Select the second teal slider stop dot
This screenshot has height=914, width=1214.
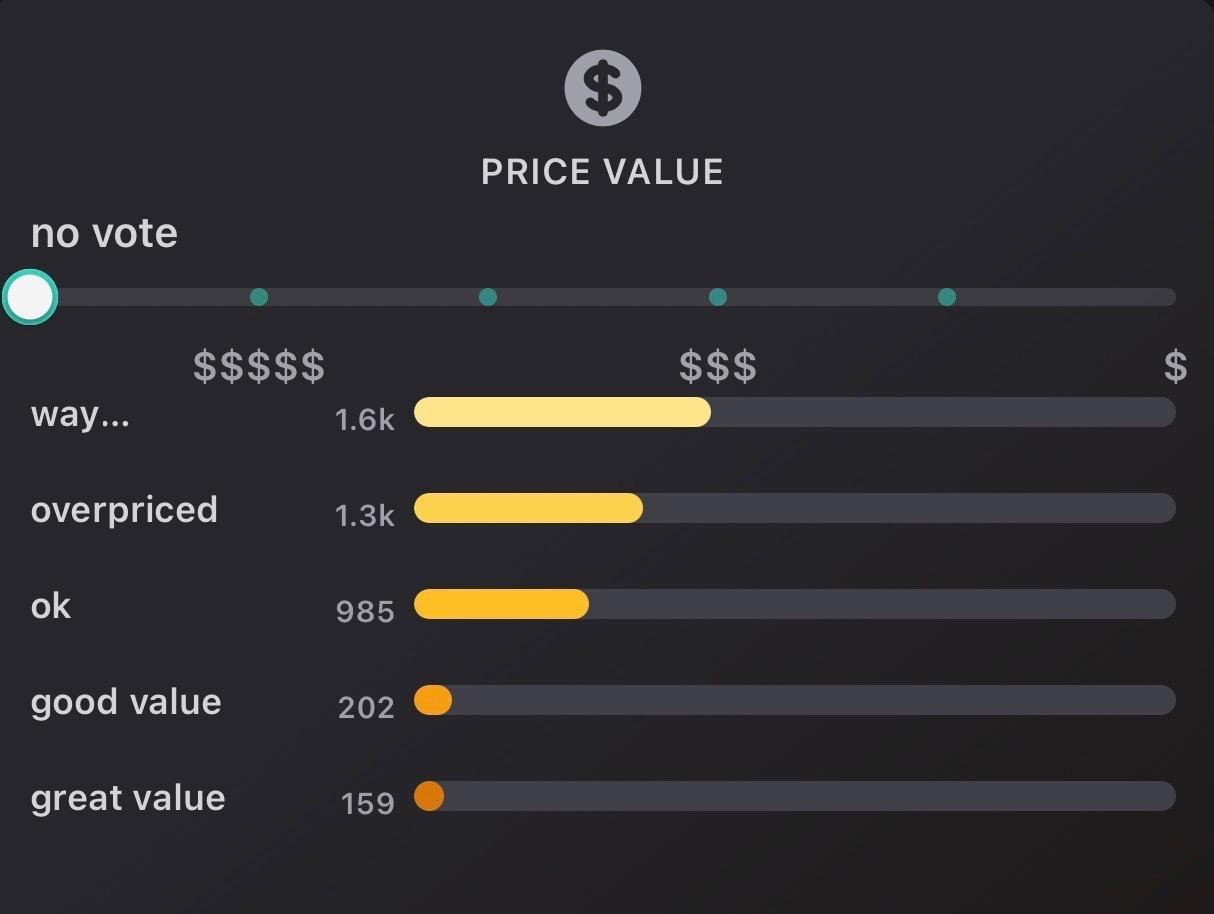point(488,297)
